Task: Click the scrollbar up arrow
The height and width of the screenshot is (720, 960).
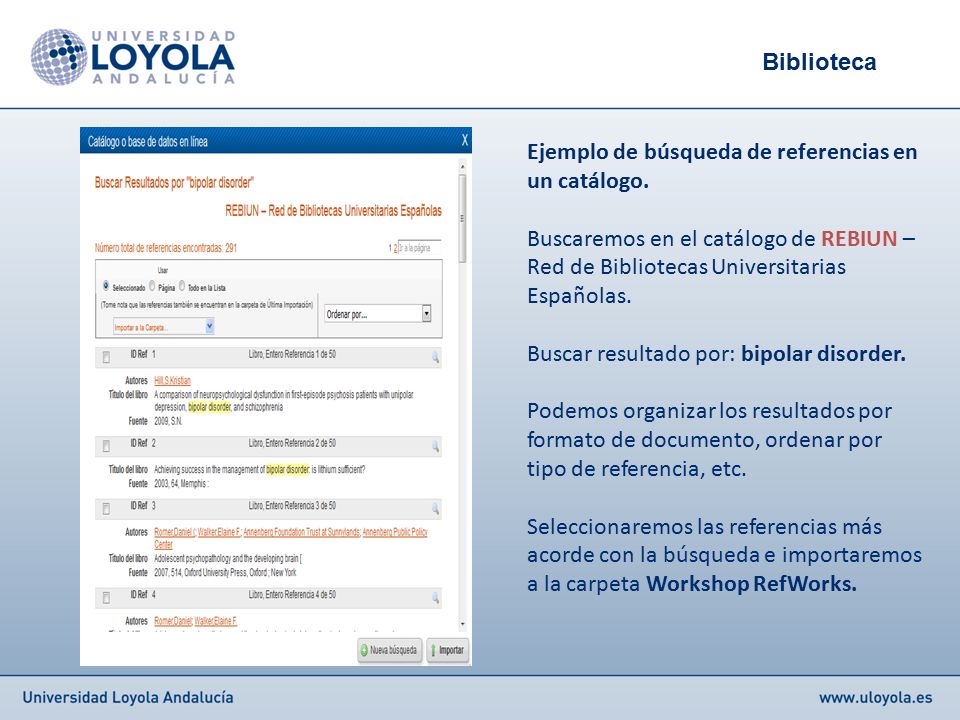Action: [x=462, y=166]
